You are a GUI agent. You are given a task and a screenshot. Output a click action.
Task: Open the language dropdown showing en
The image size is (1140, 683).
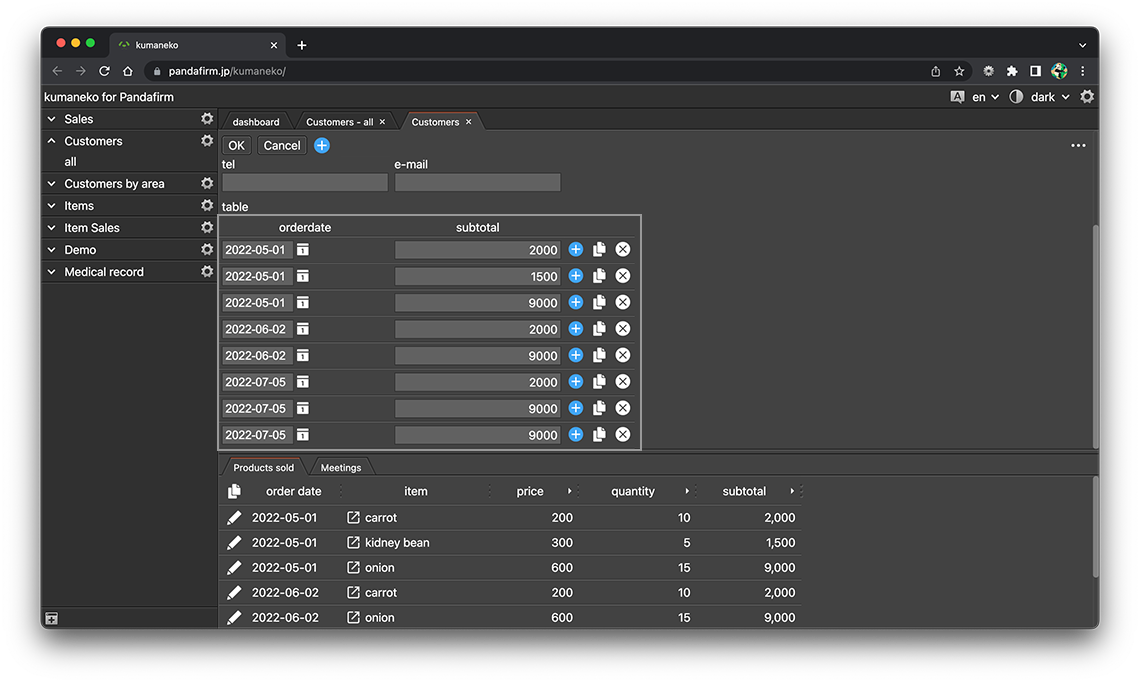985,97
